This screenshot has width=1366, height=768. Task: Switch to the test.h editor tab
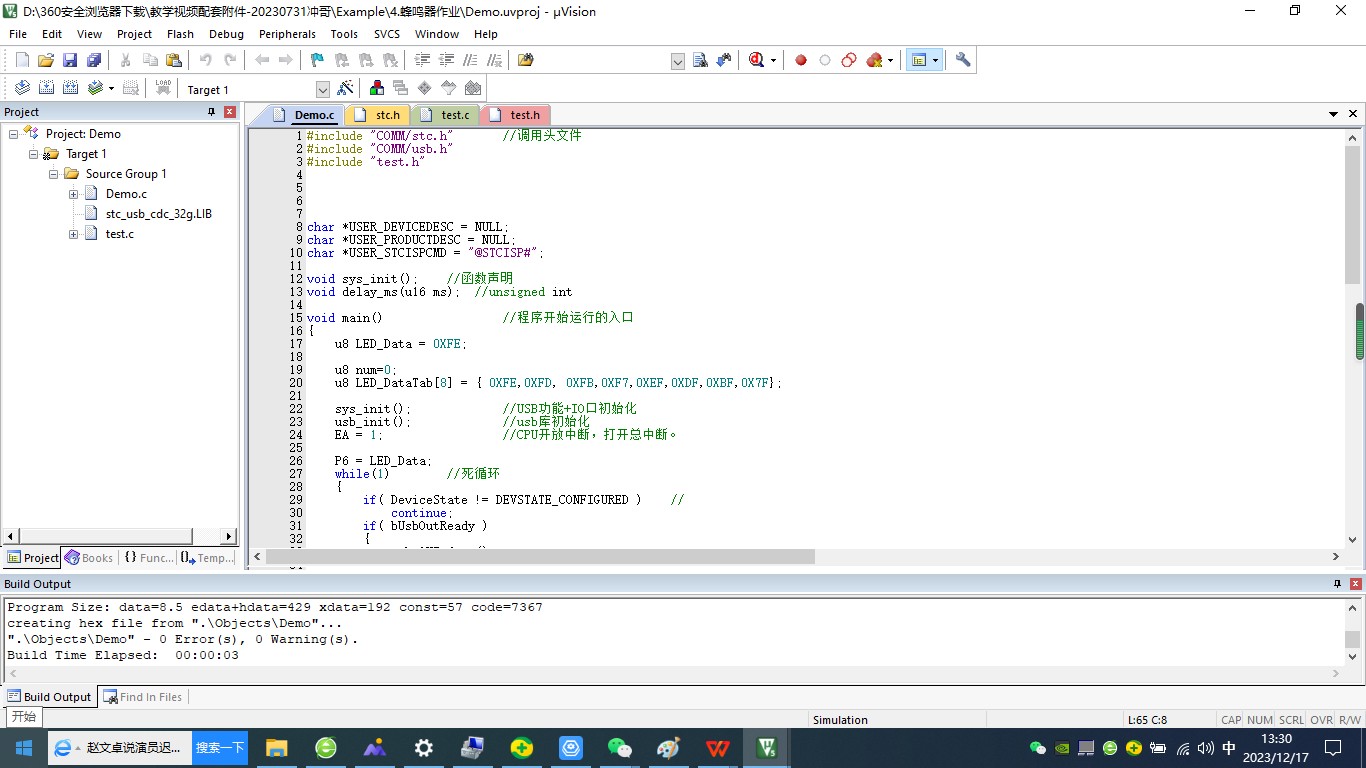517,115
